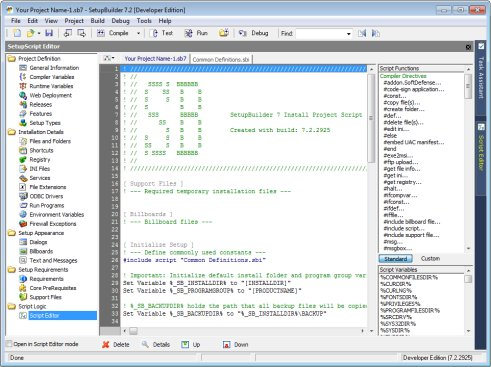Collapse the Project Definition folder

(12, 59)
